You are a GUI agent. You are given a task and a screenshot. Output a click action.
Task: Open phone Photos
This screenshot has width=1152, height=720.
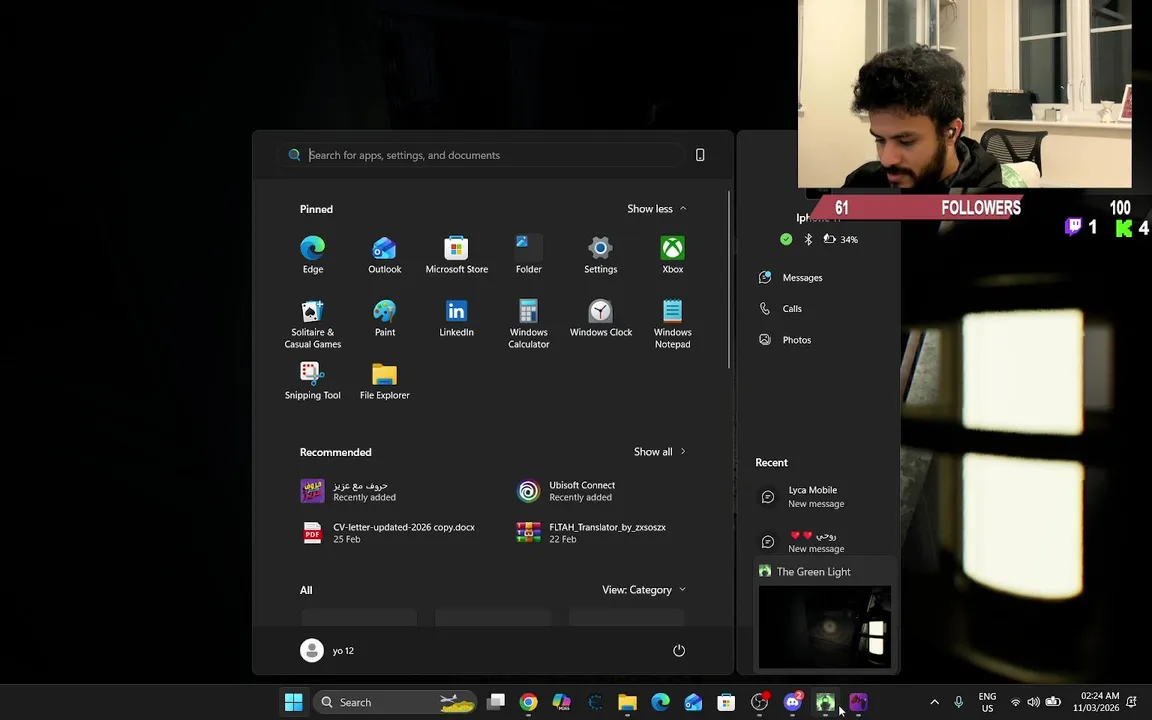(785, 339)
